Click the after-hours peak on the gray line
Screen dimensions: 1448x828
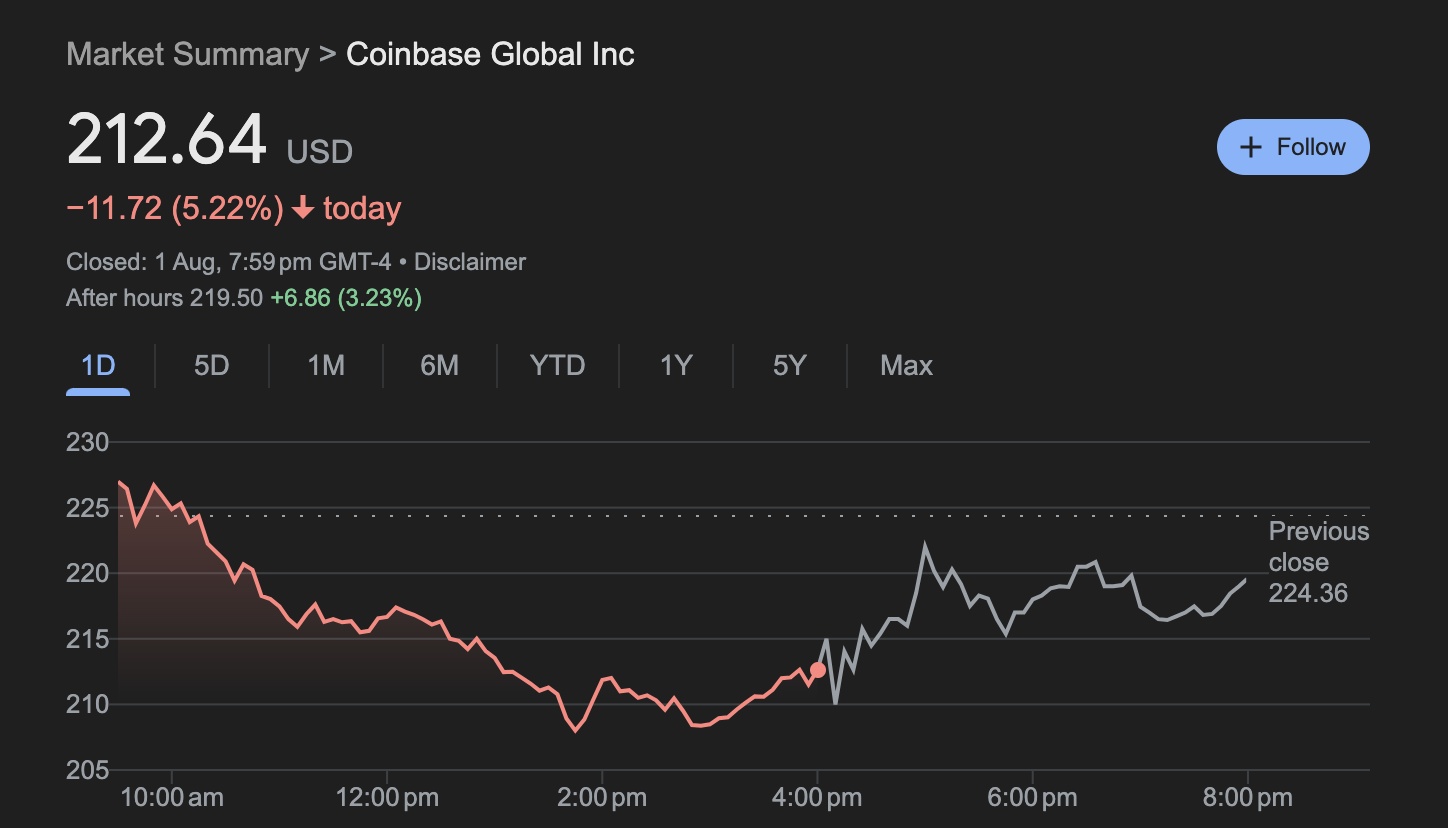(x=925, y=546)
